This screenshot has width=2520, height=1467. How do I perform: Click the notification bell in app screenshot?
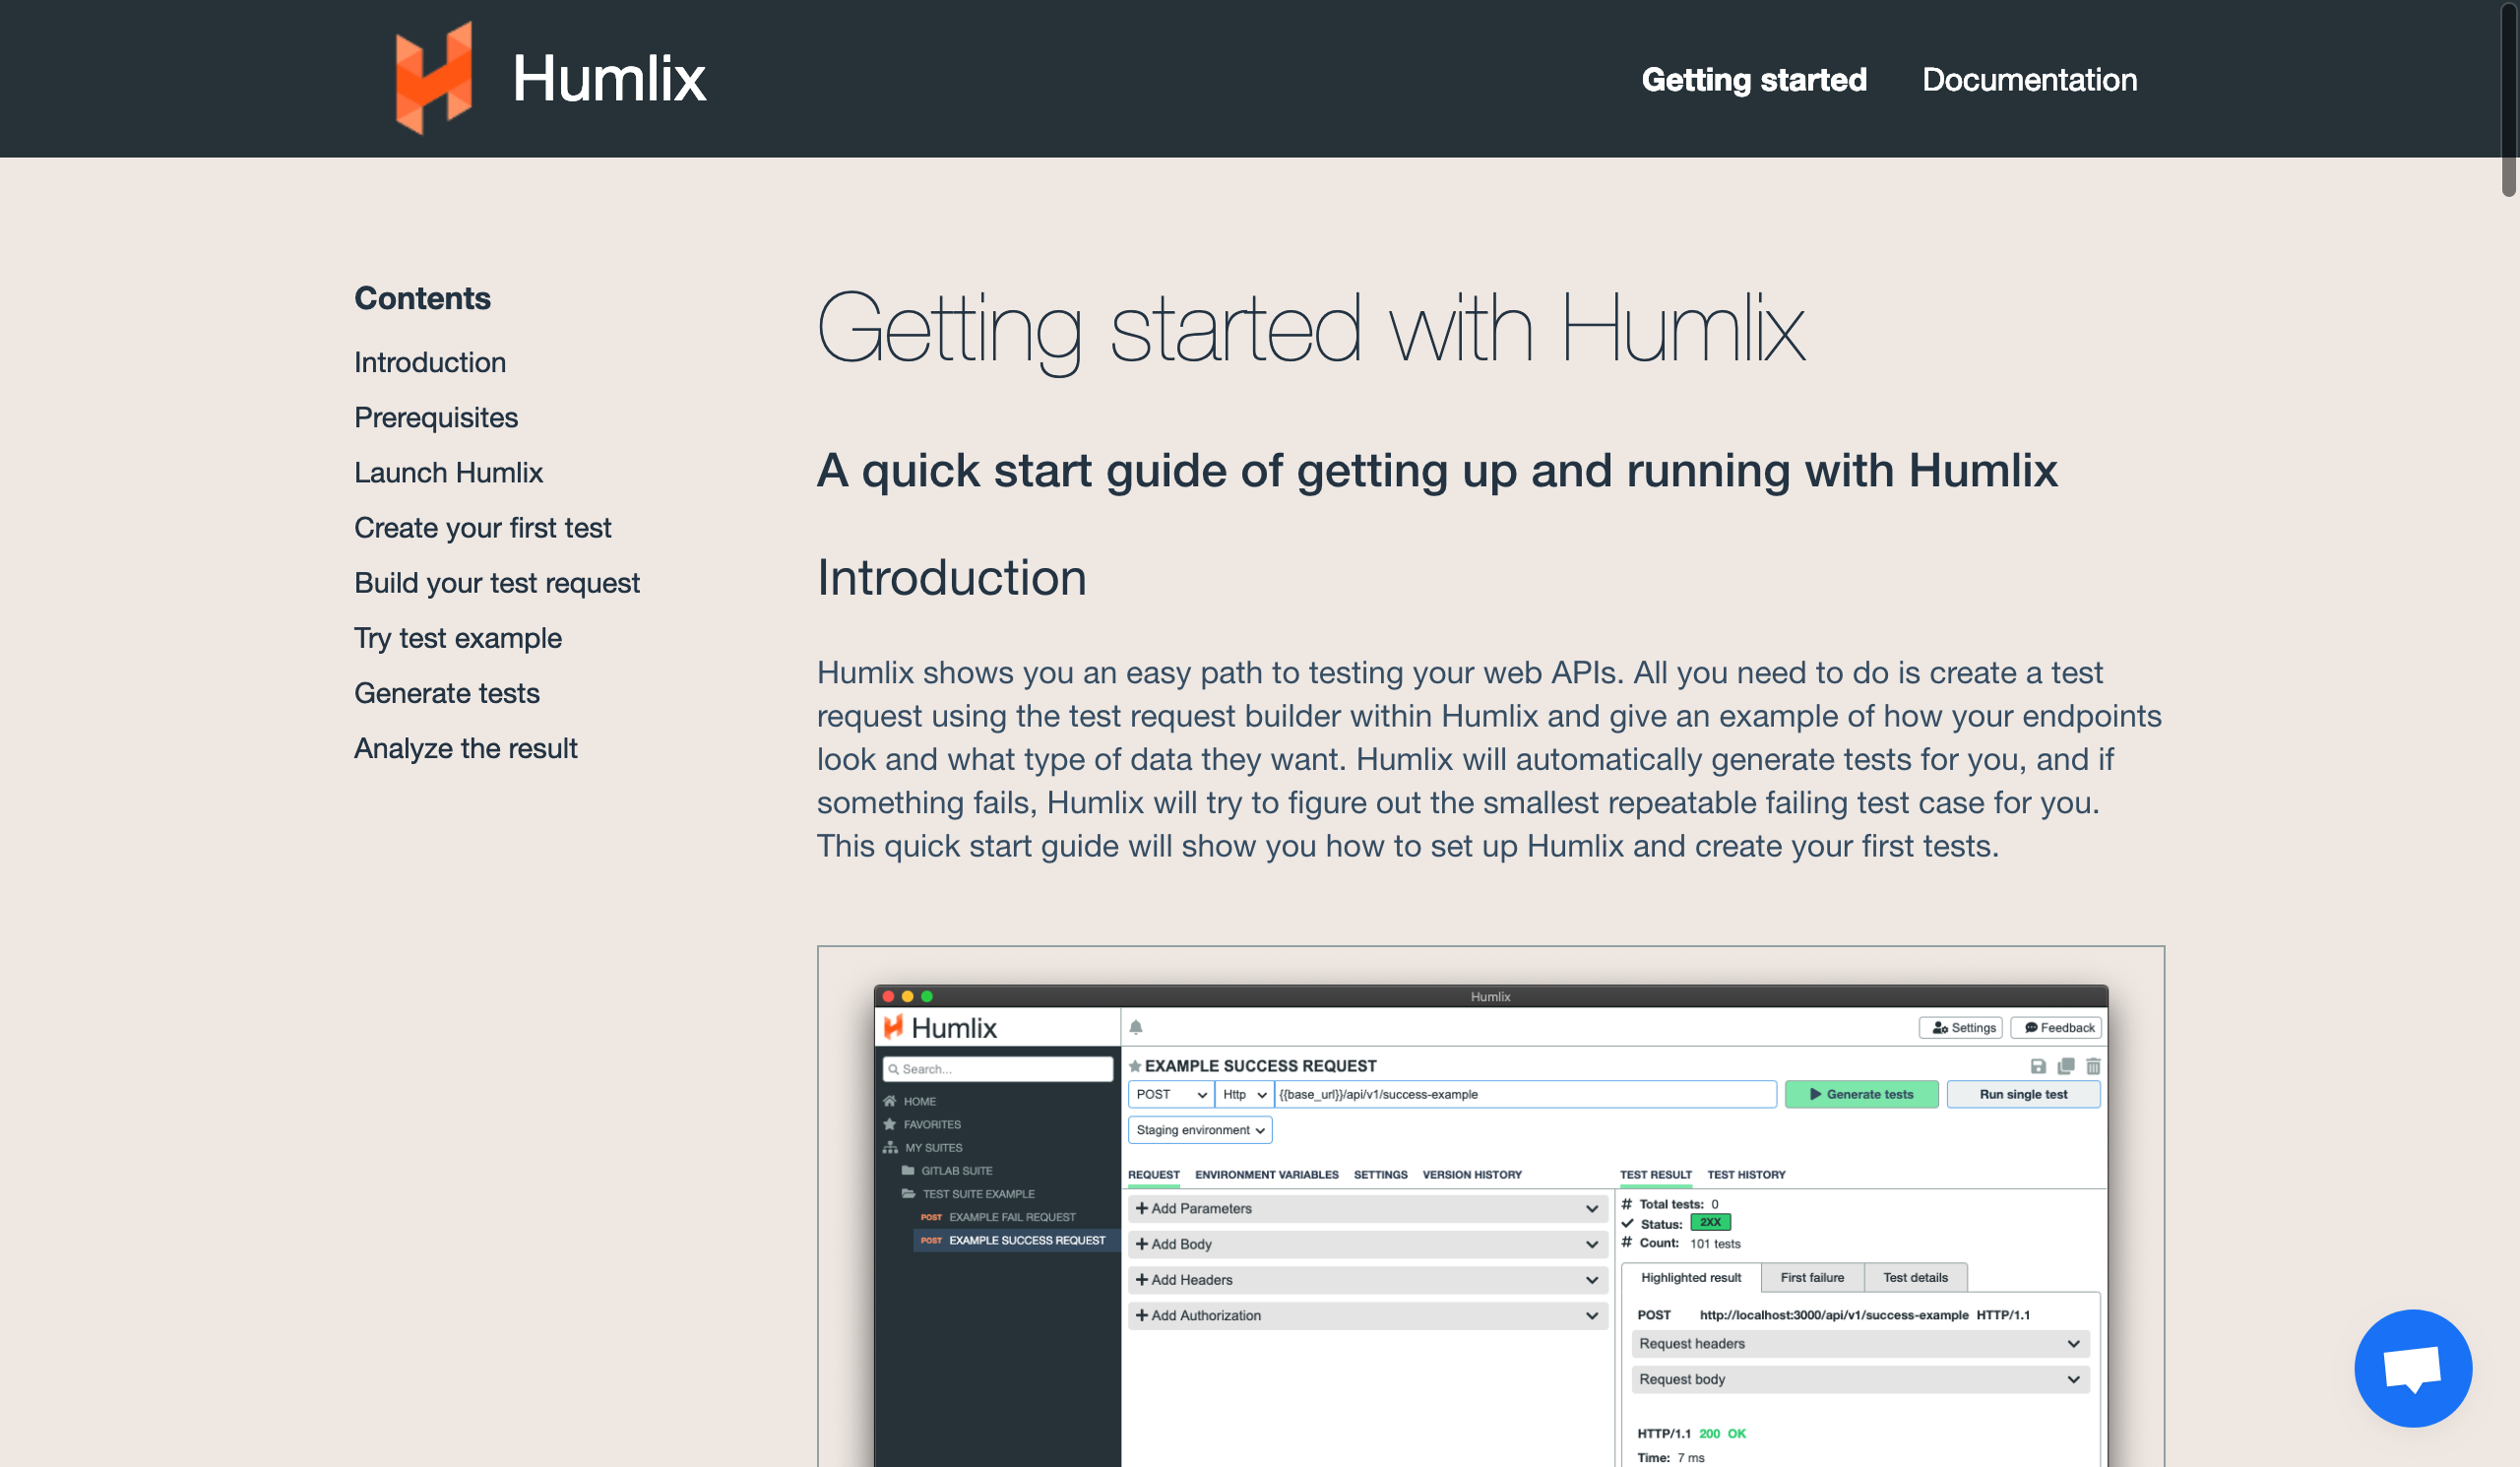coord(1135,1027)
